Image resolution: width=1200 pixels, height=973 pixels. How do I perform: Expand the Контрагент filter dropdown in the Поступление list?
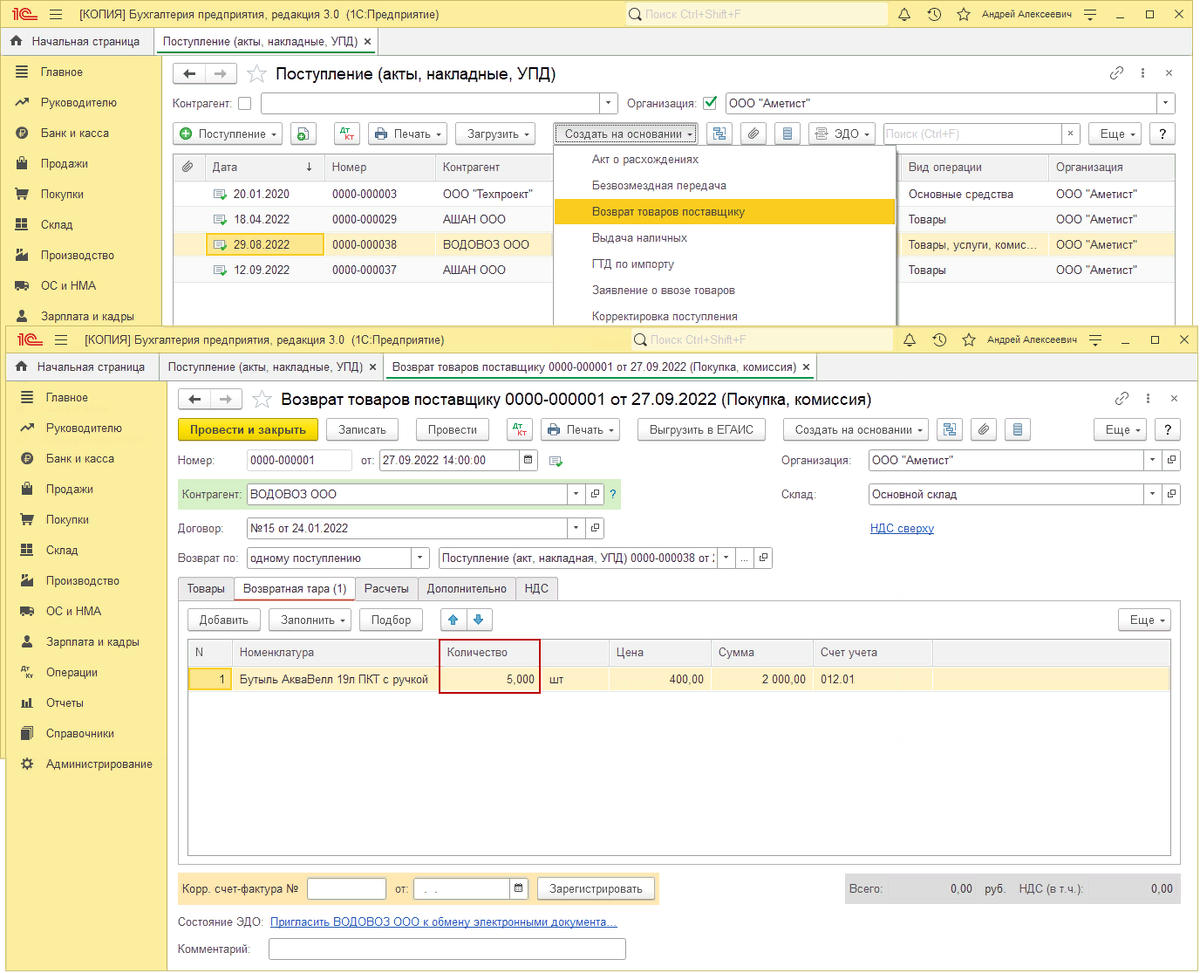click(609, 103)
